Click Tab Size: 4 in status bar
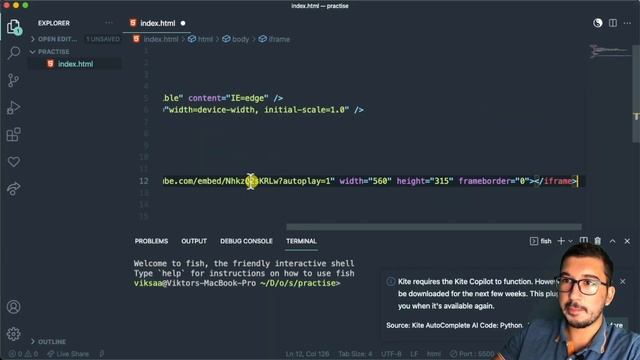Viewport: 640px width, 360px height. pos(355,354)
